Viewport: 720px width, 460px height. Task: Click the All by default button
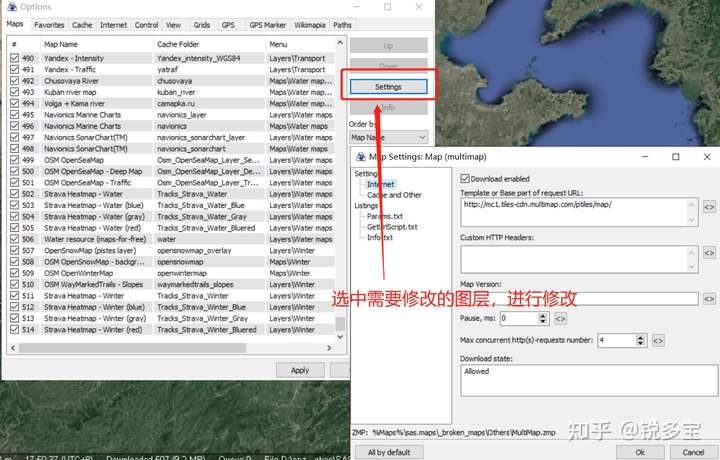coord(389,452)
